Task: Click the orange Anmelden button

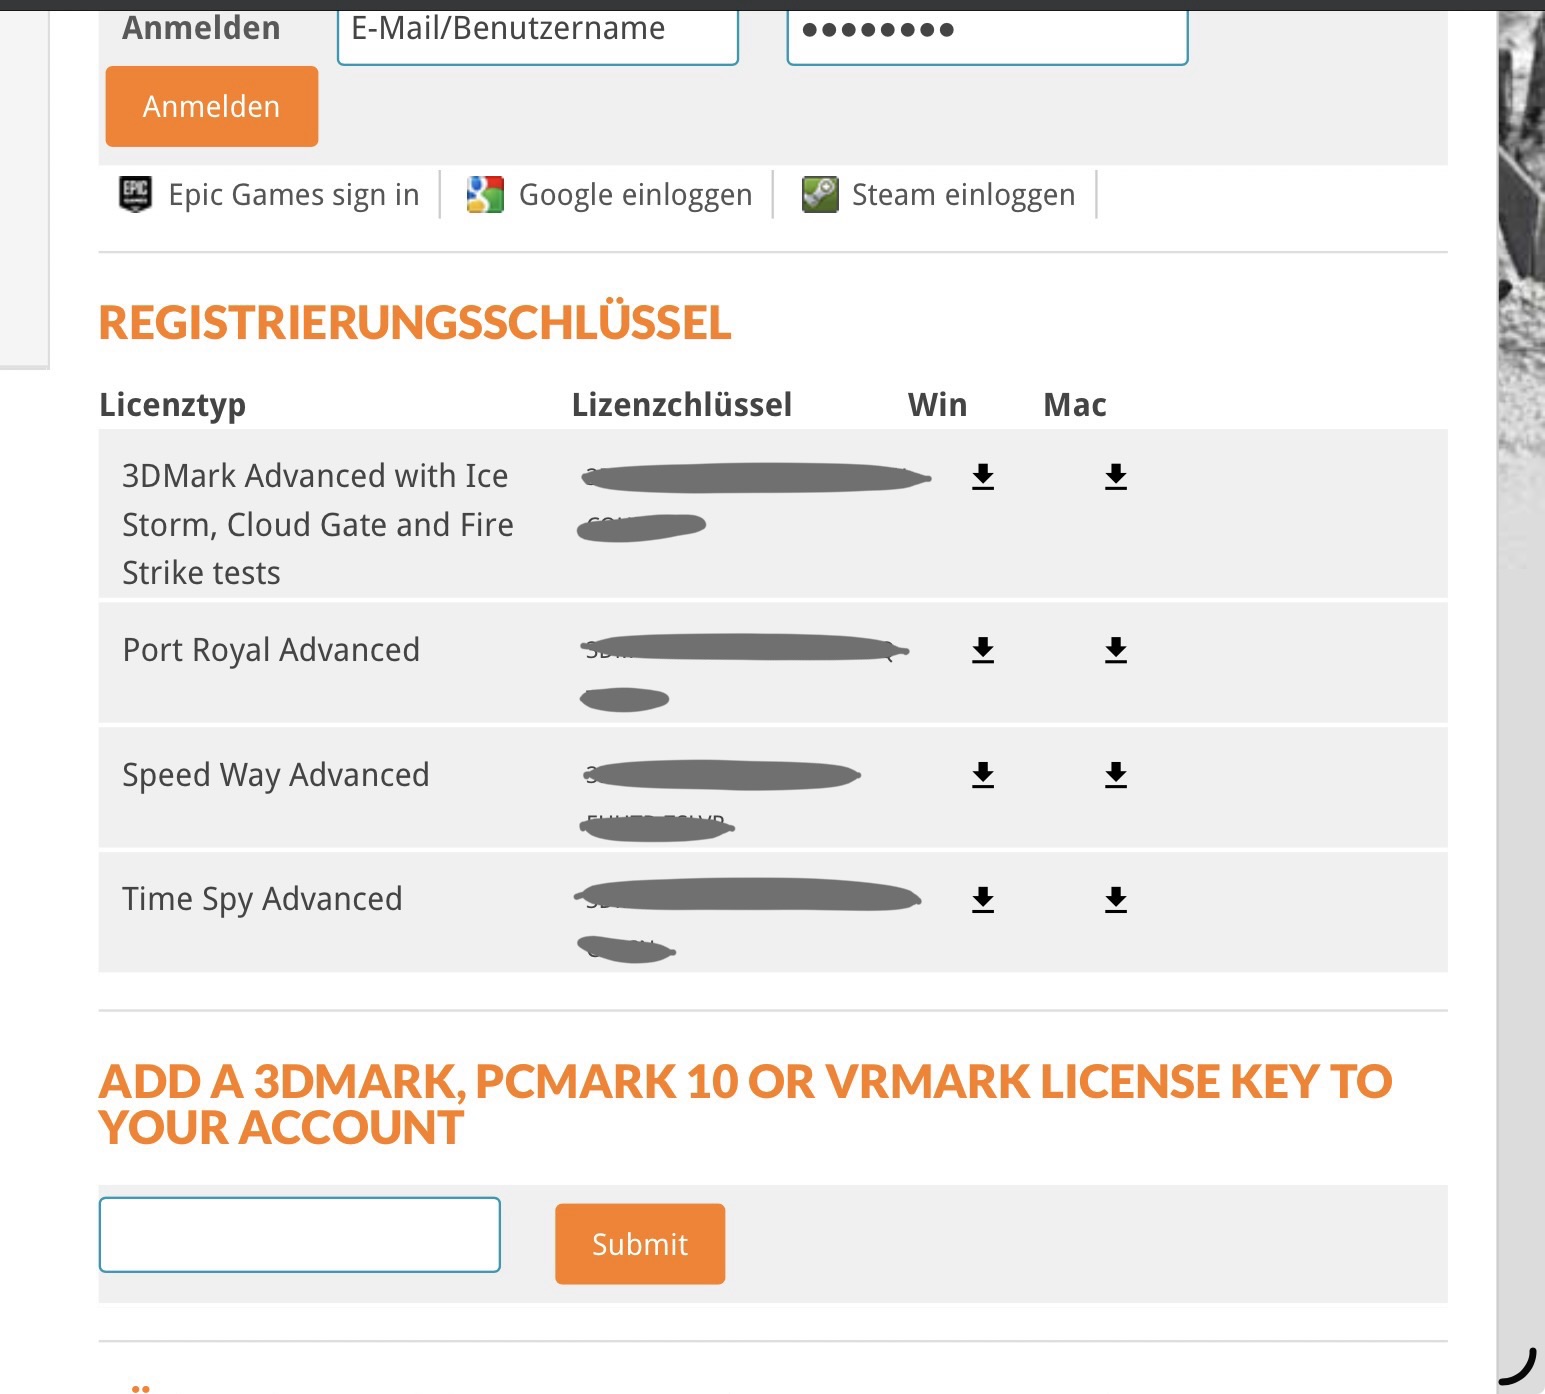Action: (x=212, y=106)
